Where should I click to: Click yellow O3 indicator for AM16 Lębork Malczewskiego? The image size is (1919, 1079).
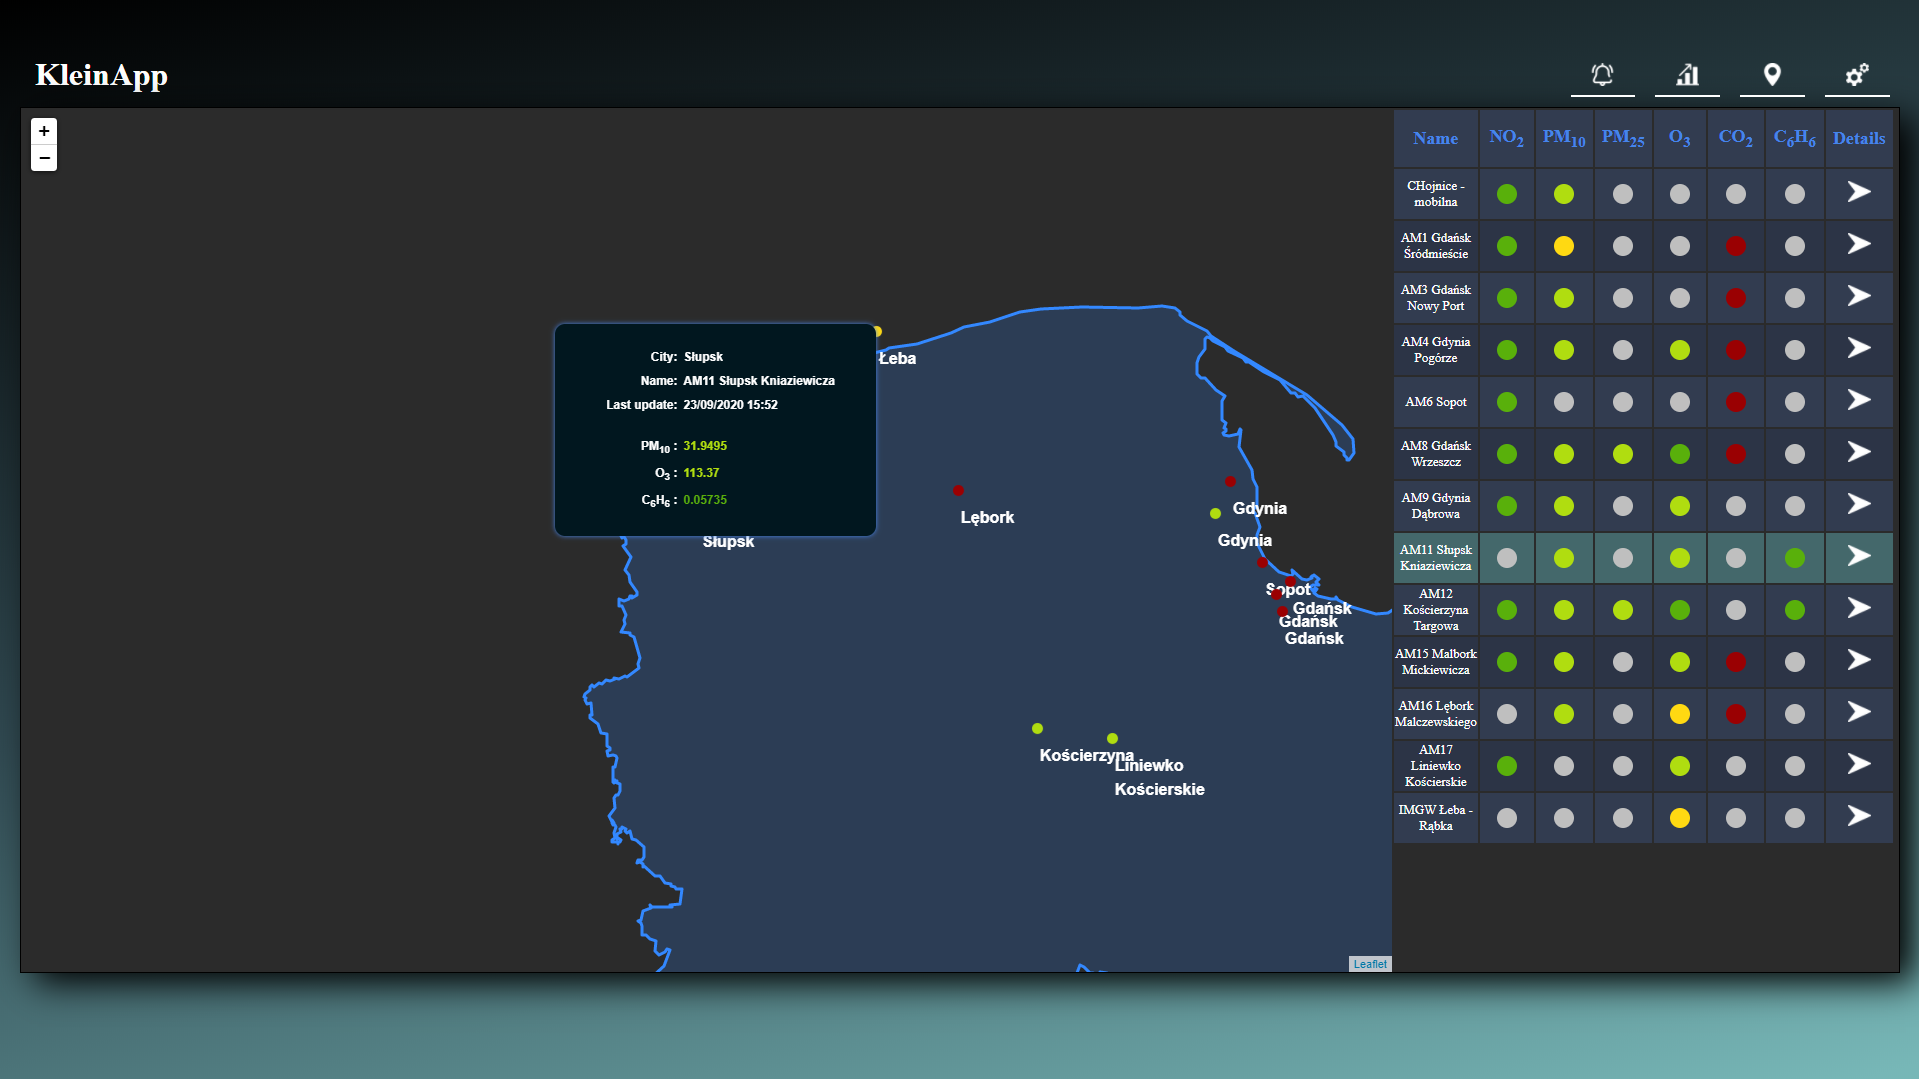point(1679,713)
